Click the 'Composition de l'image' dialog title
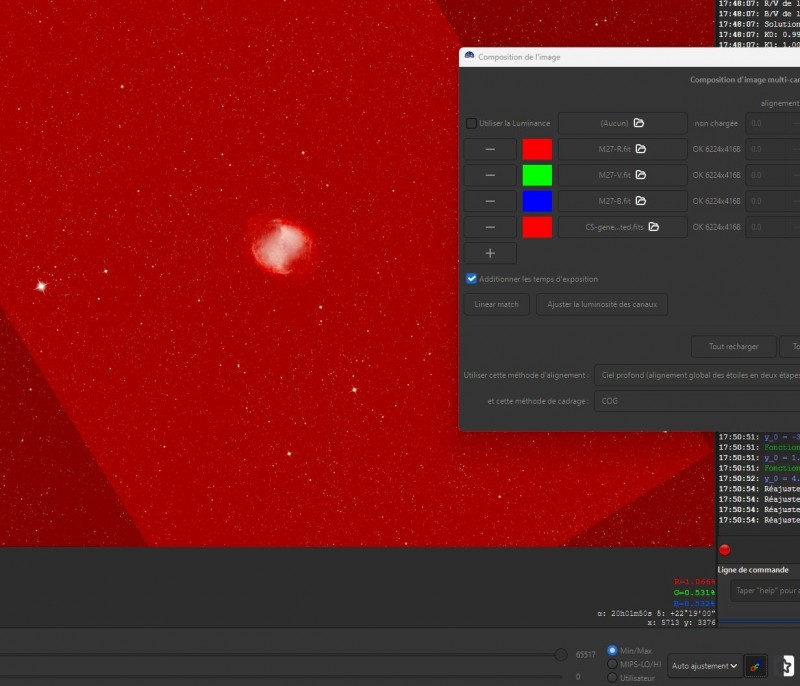 pos(519,57)
